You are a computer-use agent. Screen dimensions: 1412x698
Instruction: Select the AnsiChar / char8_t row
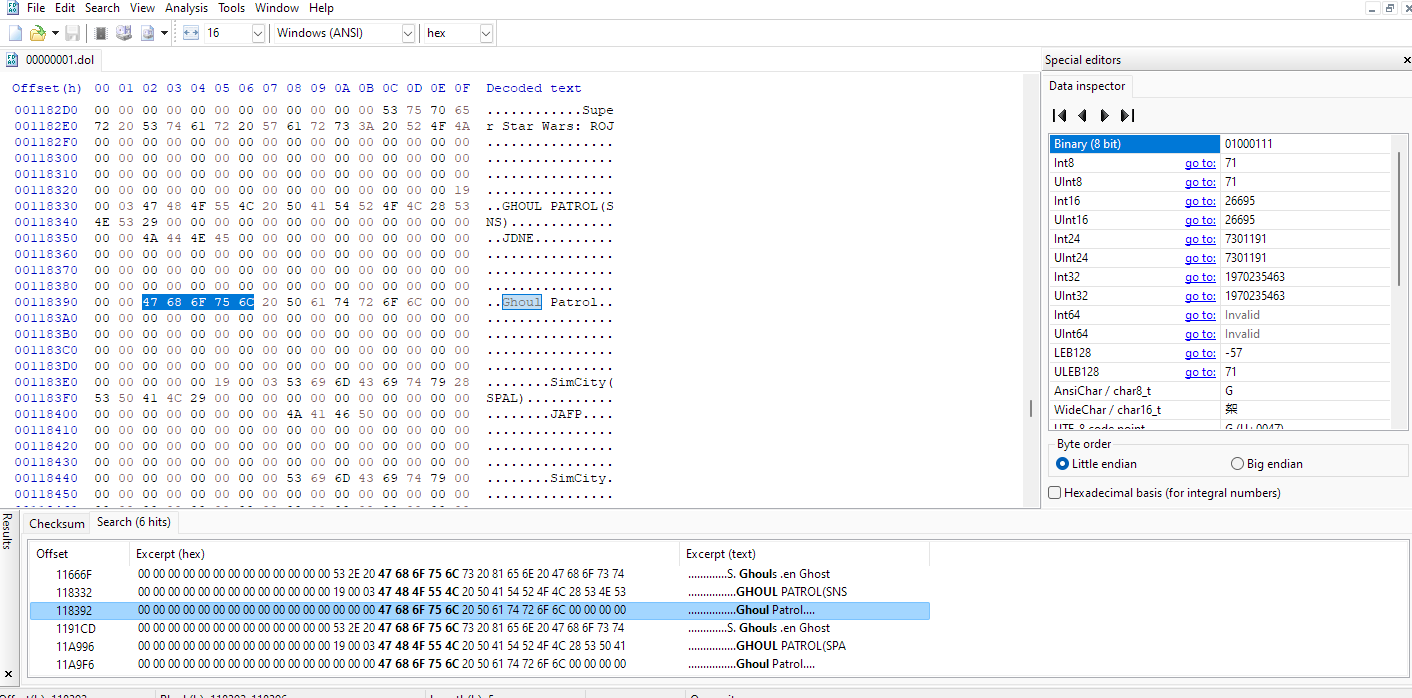coord(1219,391)
